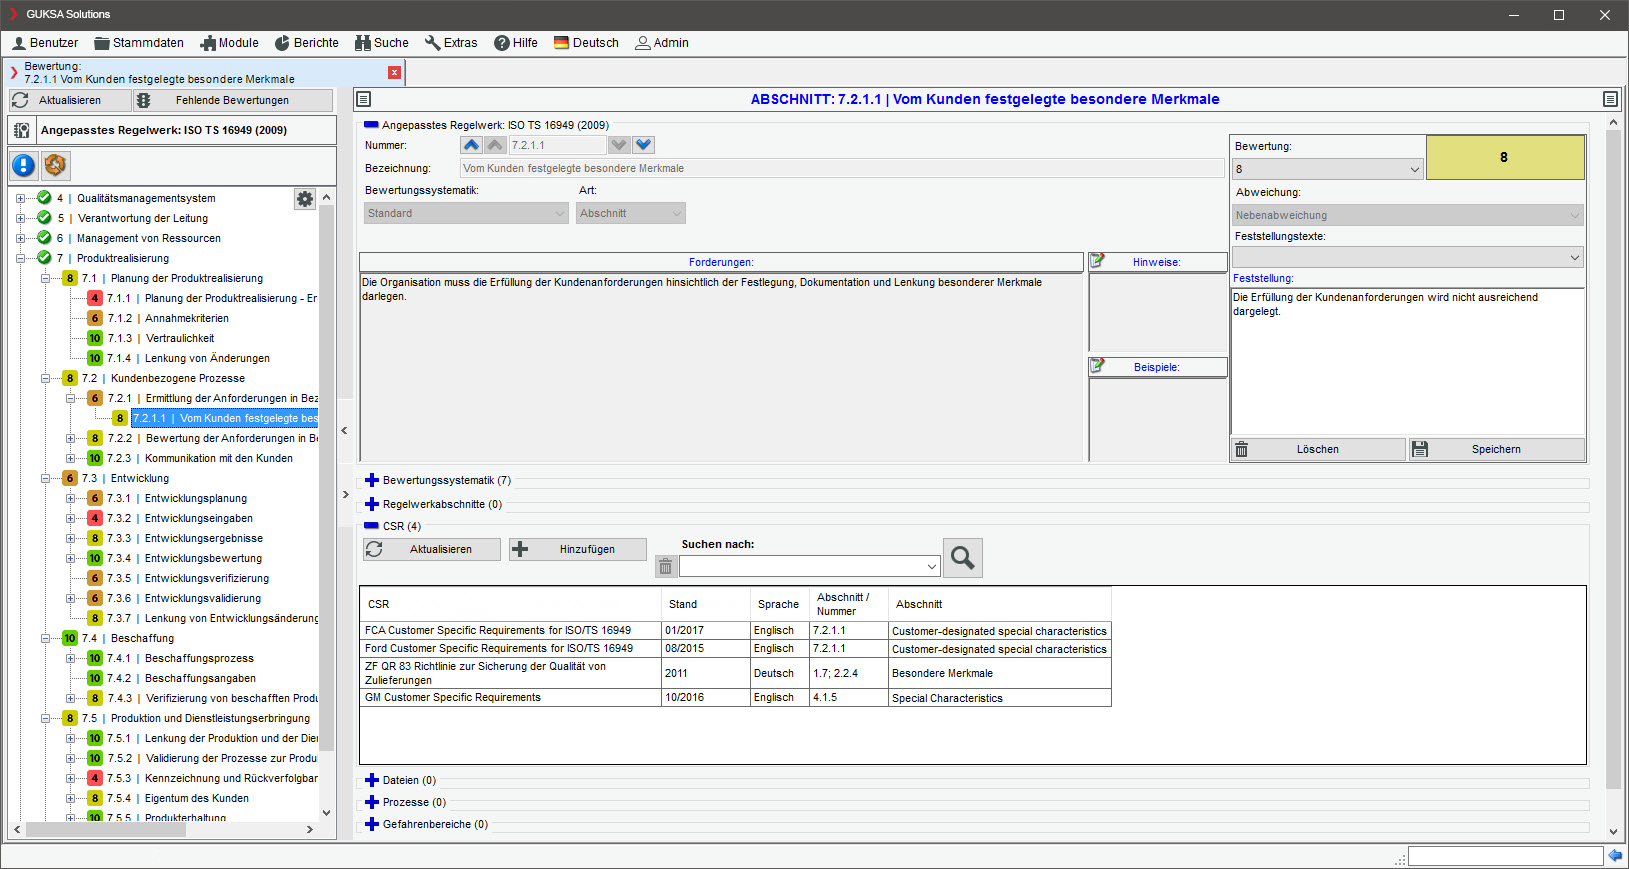Expand the Prozesse (0) section

point(372,802)
